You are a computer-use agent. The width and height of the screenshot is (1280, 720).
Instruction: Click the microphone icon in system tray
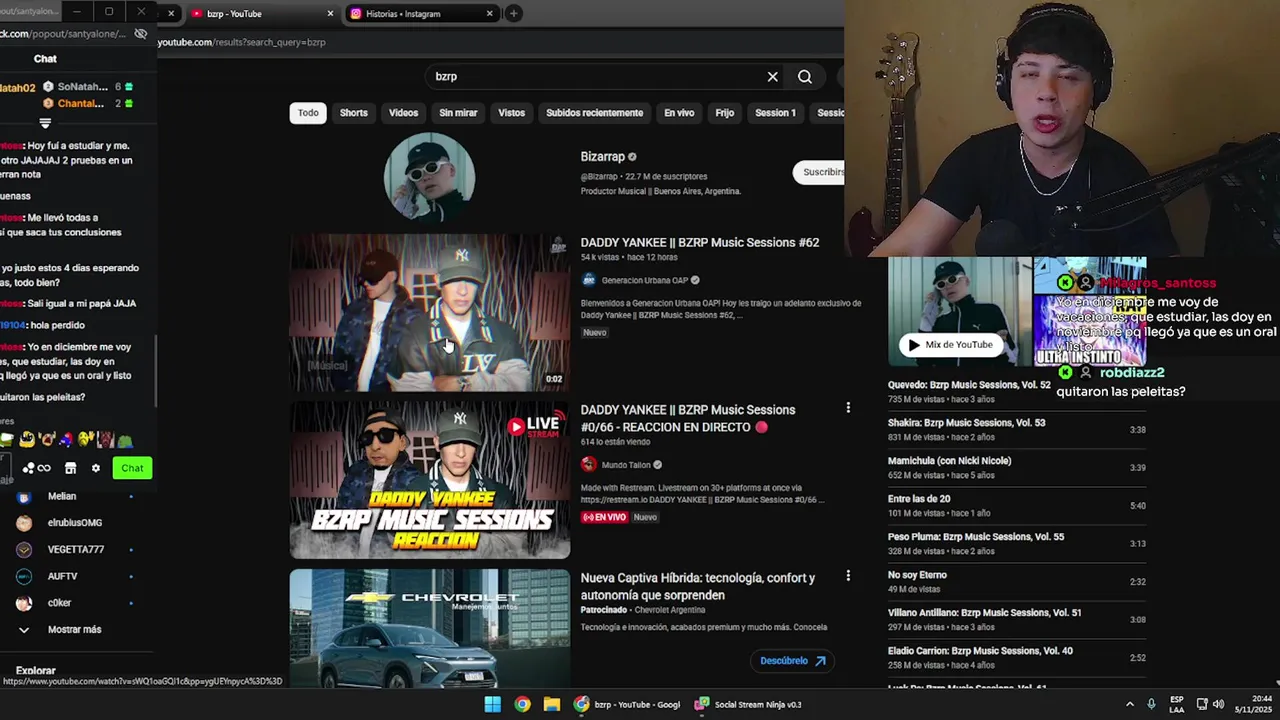1151,704
